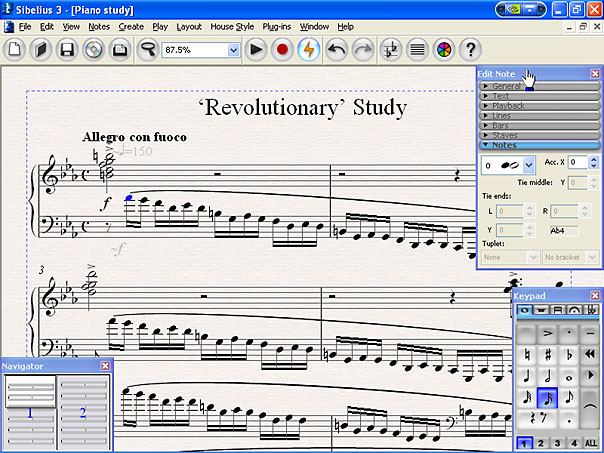The width and height of the screenshot is (604, 453).
Task: Start recording with the red record button
Action: pyautogui.click(x=282, y=50)
